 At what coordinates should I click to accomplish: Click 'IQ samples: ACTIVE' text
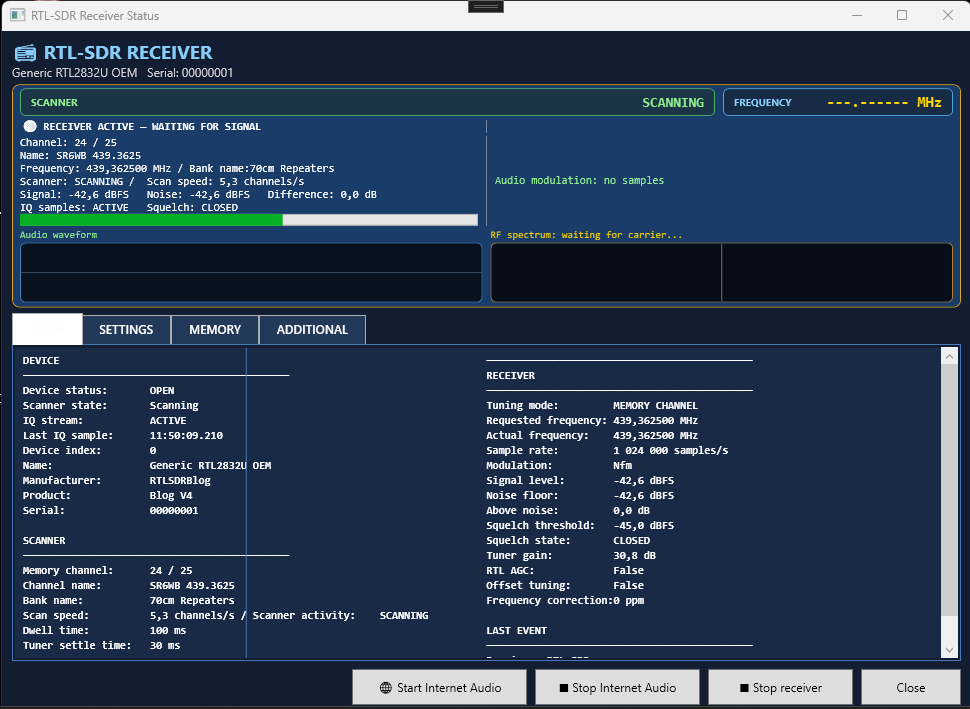pos(74,208)
